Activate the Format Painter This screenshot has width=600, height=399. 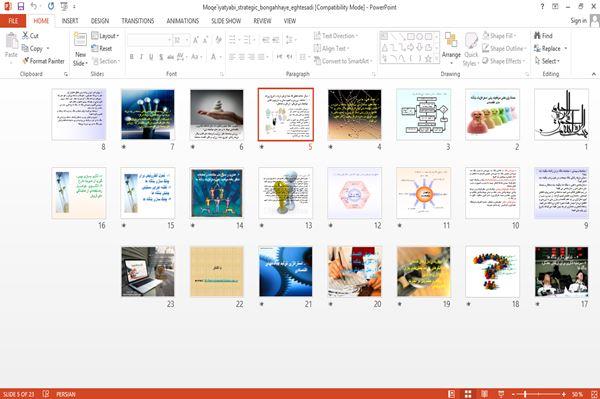43,61
